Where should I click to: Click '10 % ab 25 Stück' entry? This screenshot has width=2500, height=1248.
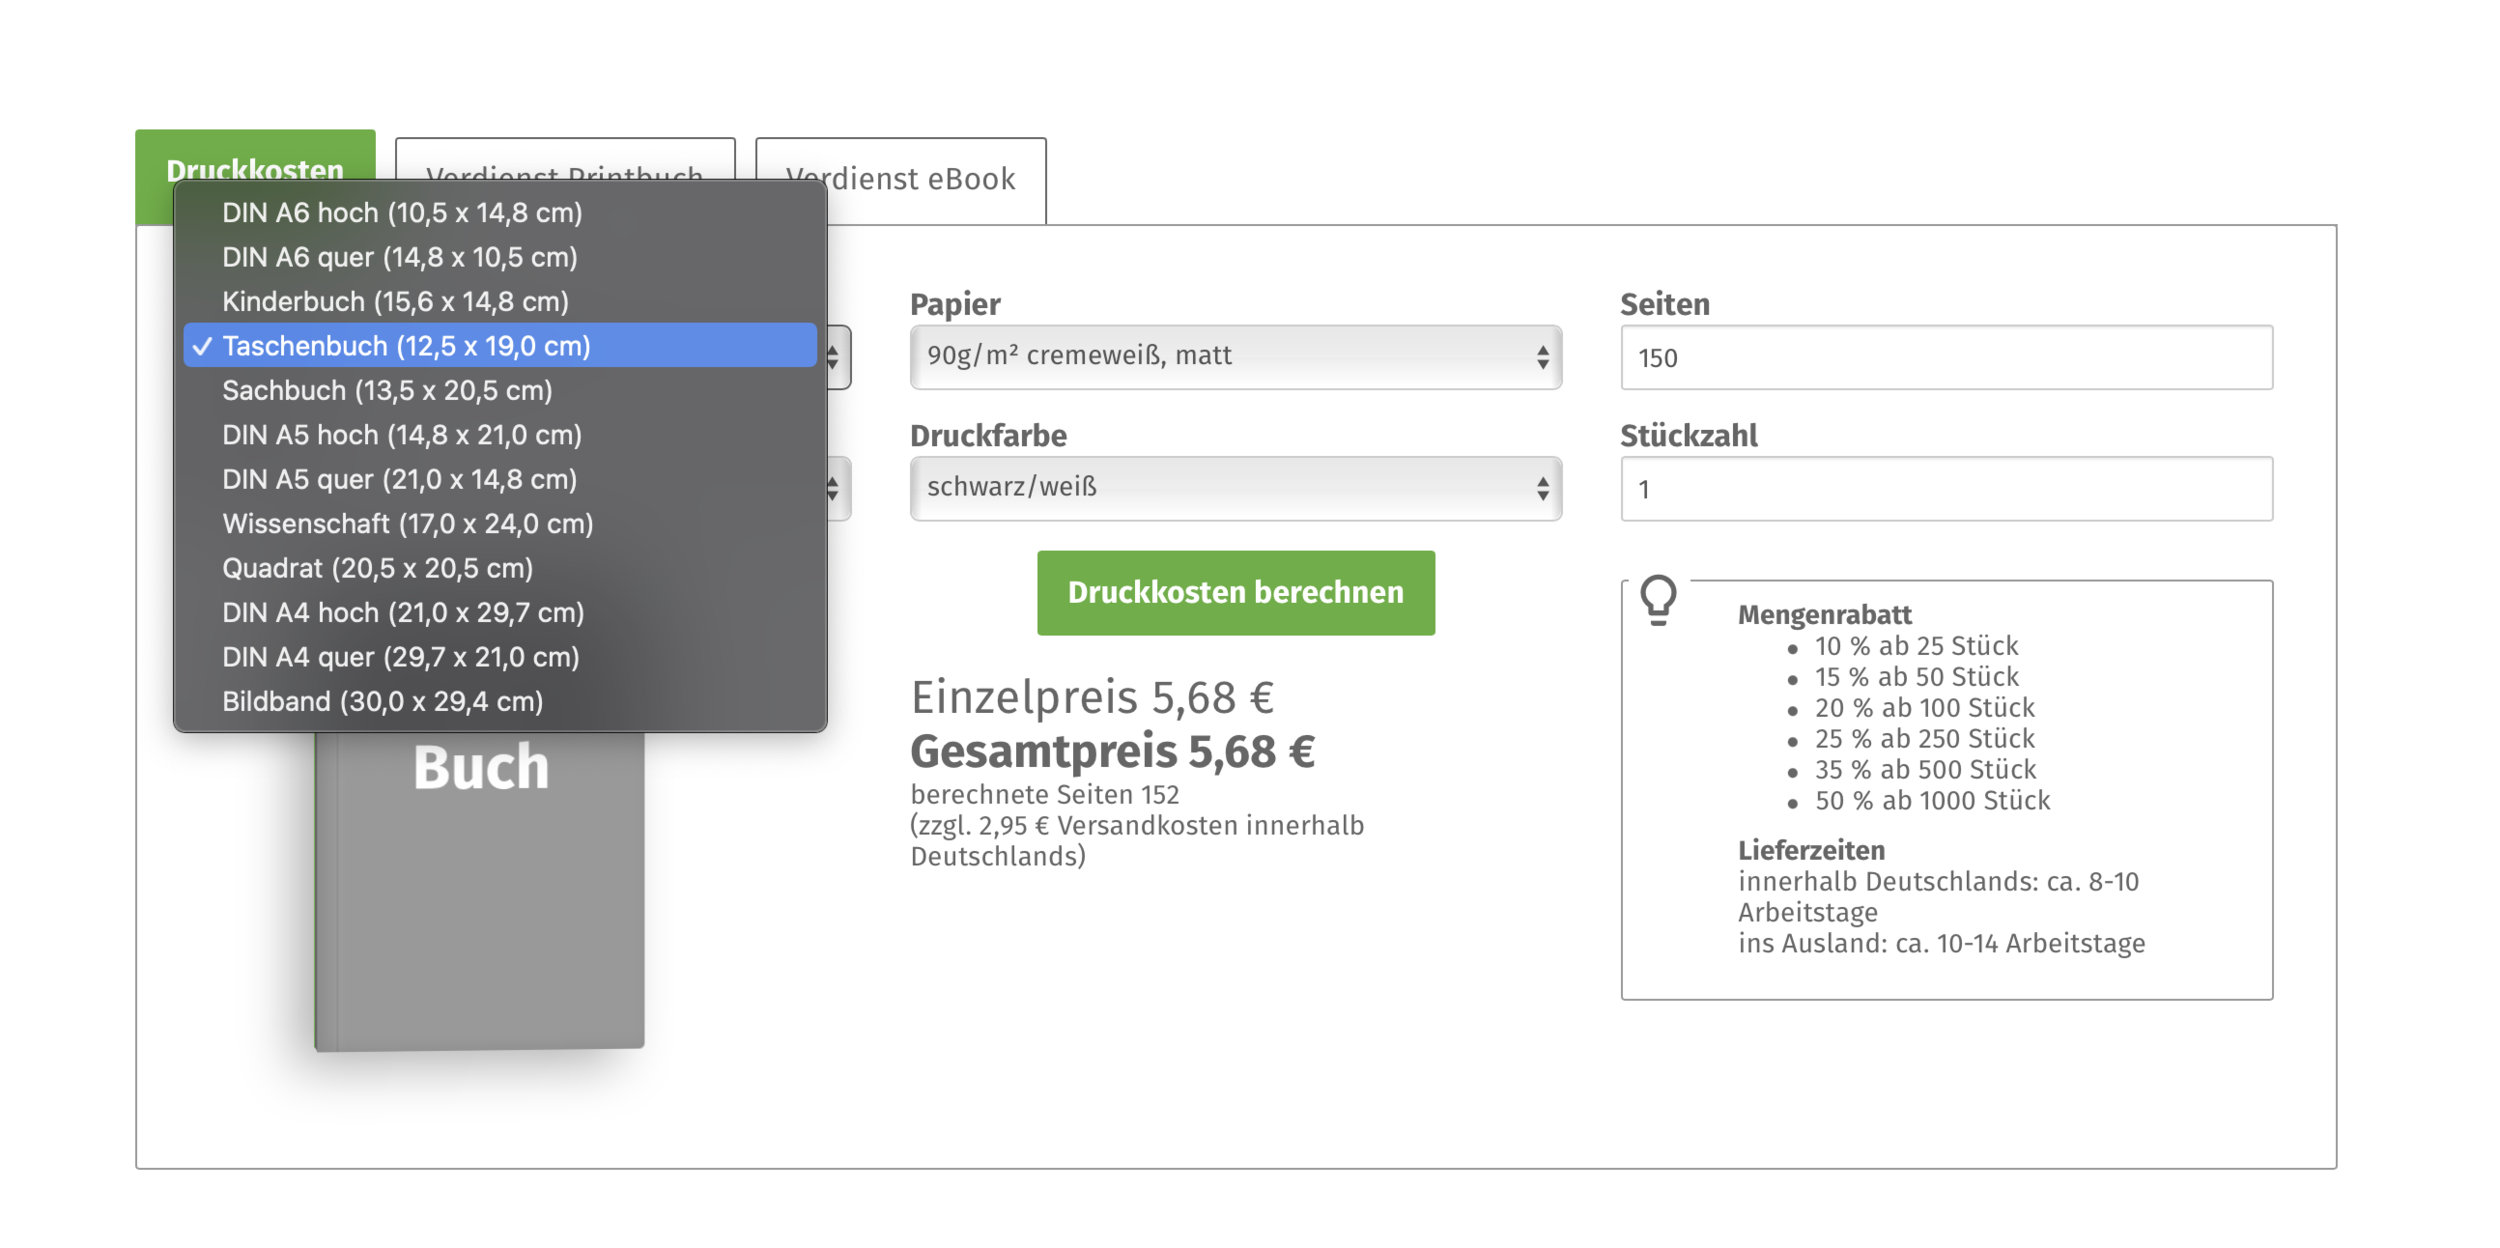(1916, 646)
